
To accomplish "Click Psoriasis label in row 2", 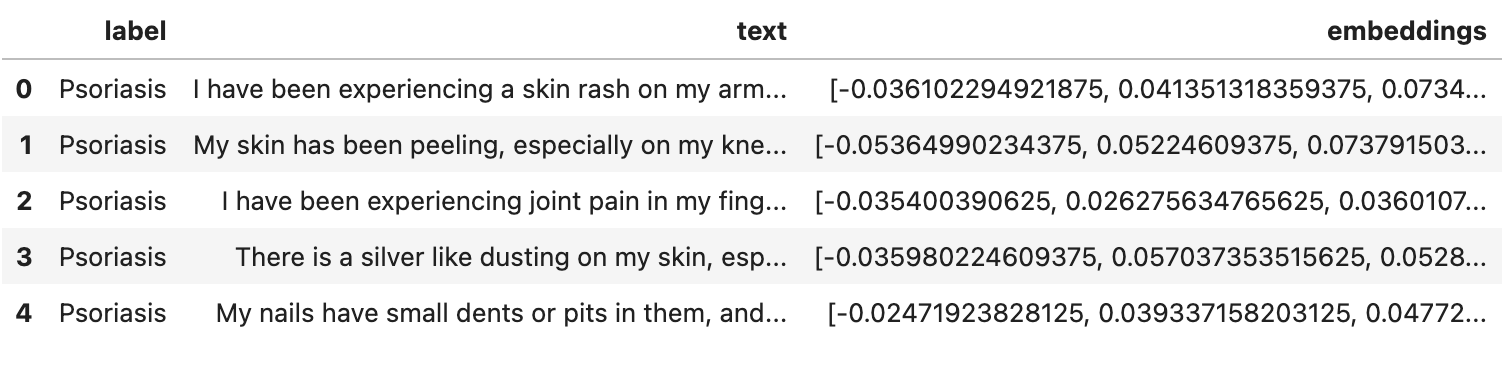I will click(x=112, y=201).
